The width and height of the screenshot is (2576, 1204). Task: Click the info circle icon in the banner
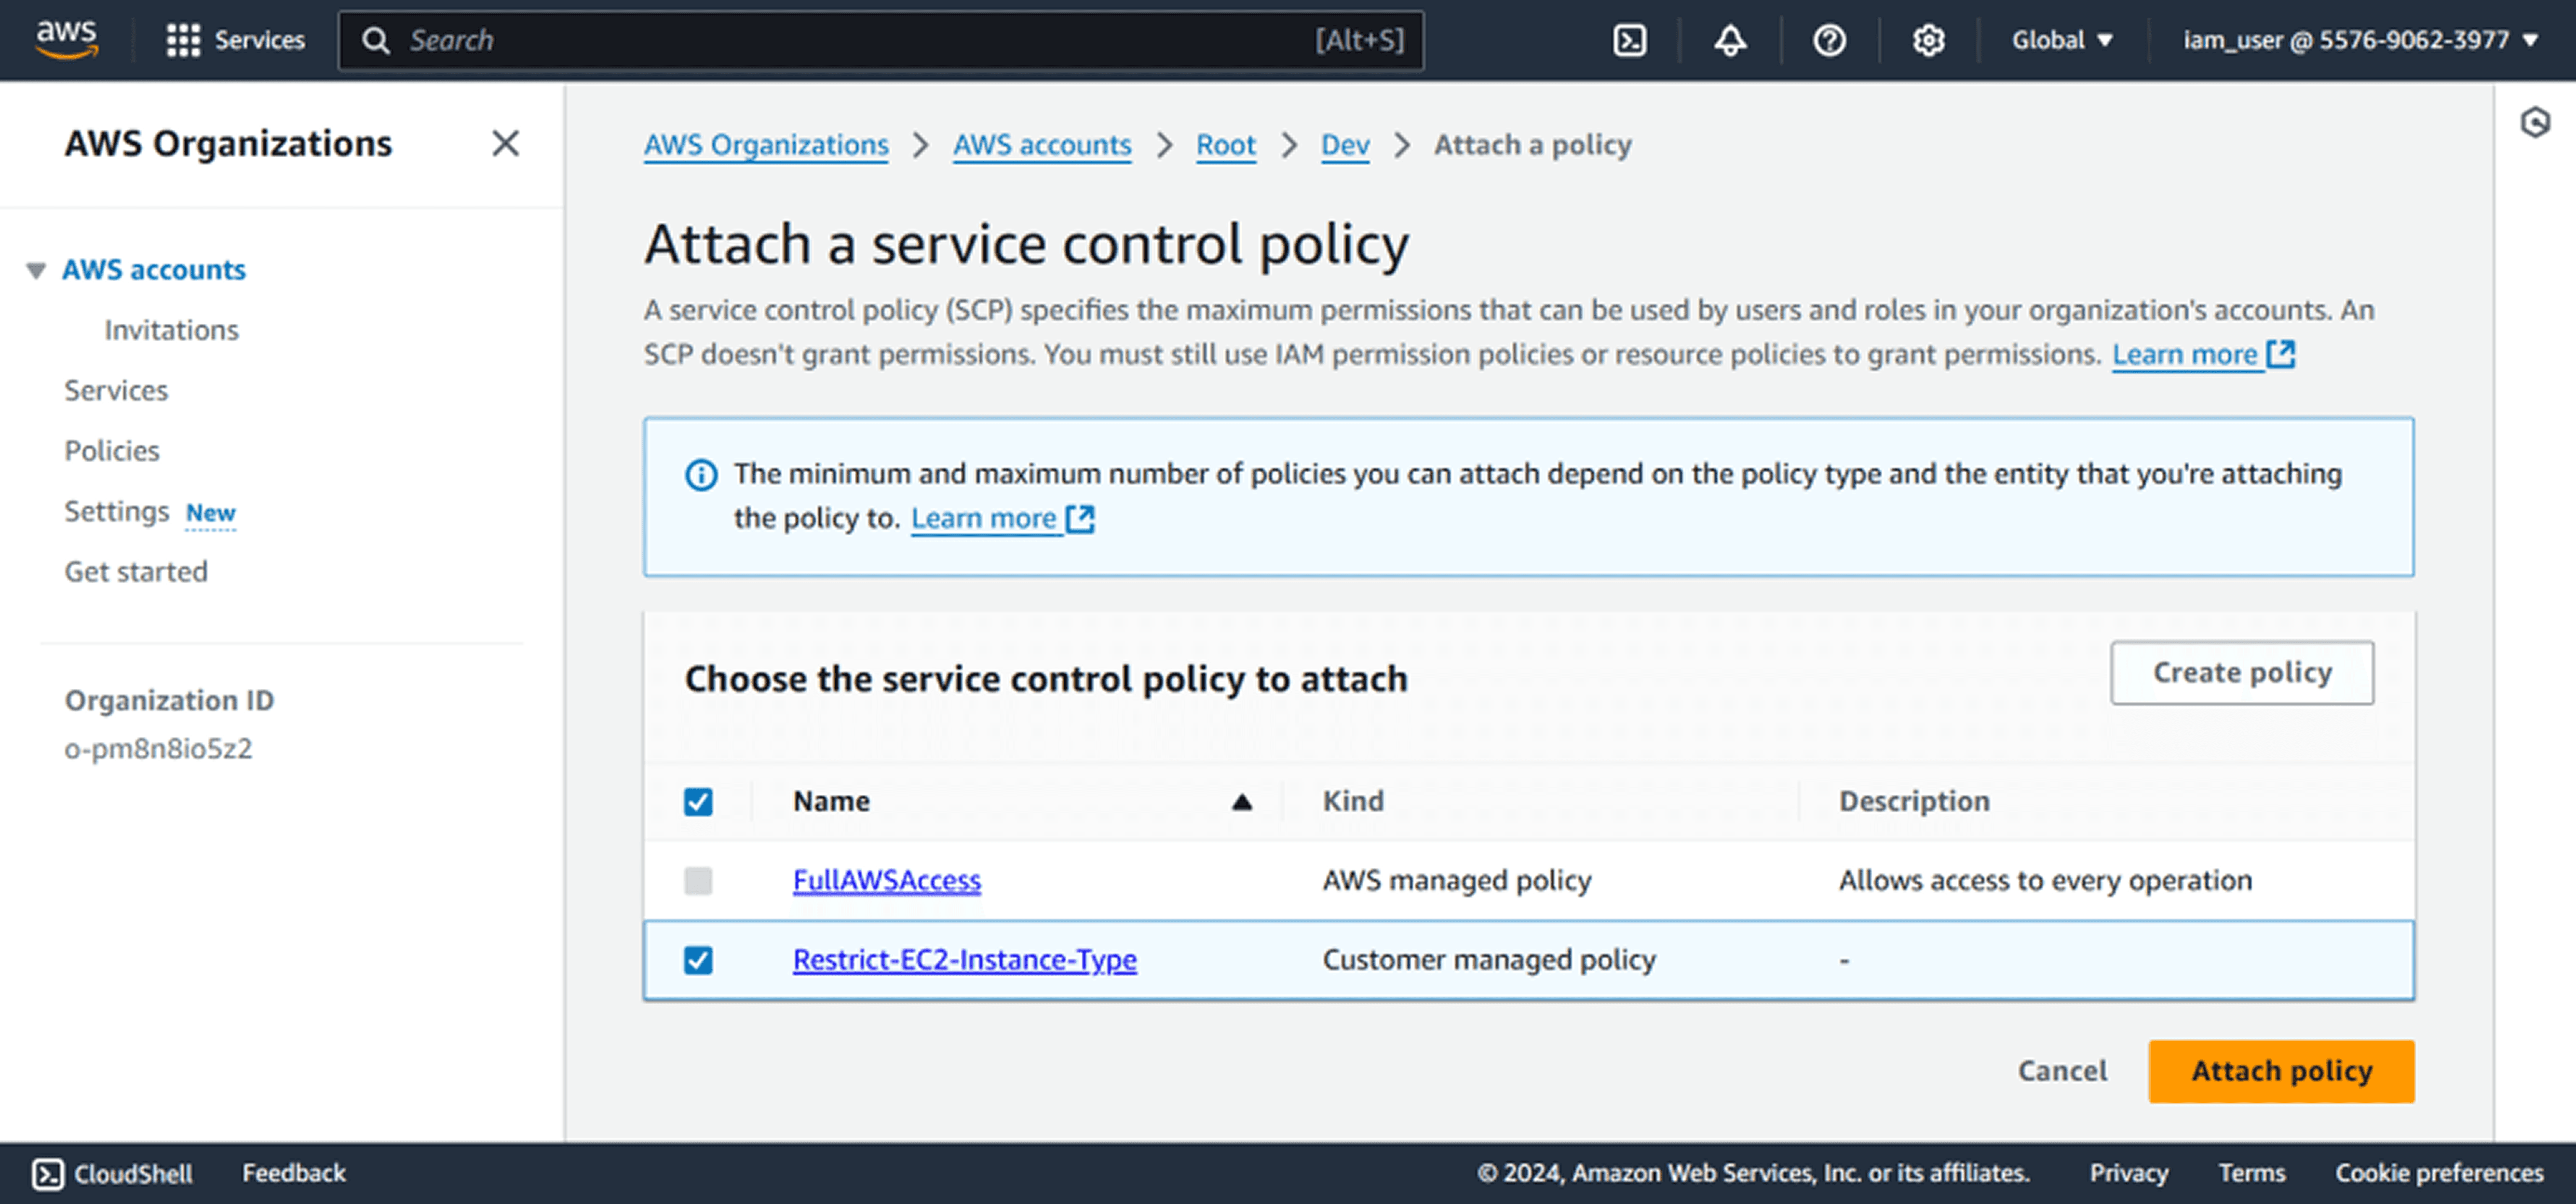tap(701, 474)
